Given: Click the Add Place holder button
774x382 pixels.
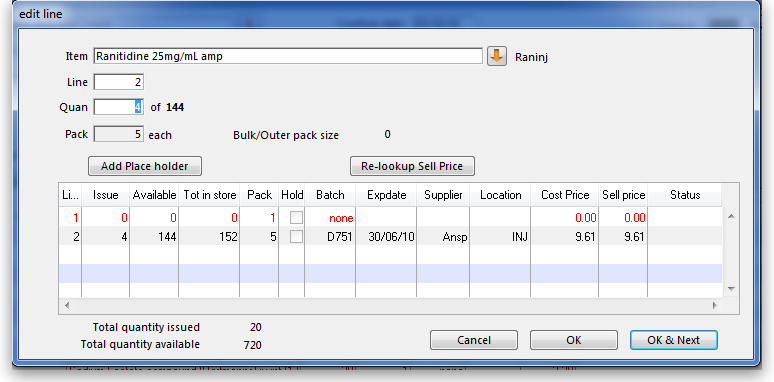Looking at the screenshot, I should [145, 166].
